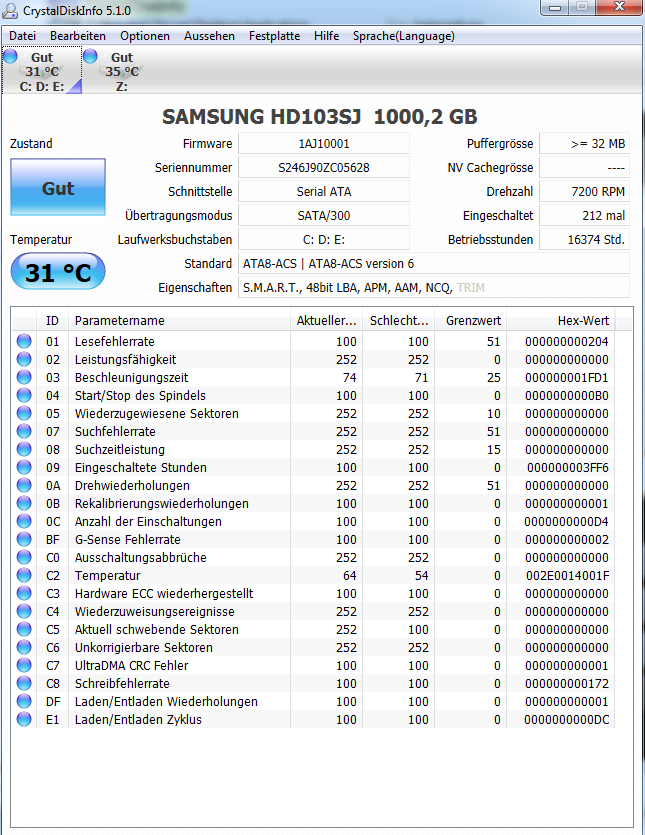Click status icon of Laden/Entladen Zyklus row
The width and height of the screenshot is (645, 835).
pos(24,719)
